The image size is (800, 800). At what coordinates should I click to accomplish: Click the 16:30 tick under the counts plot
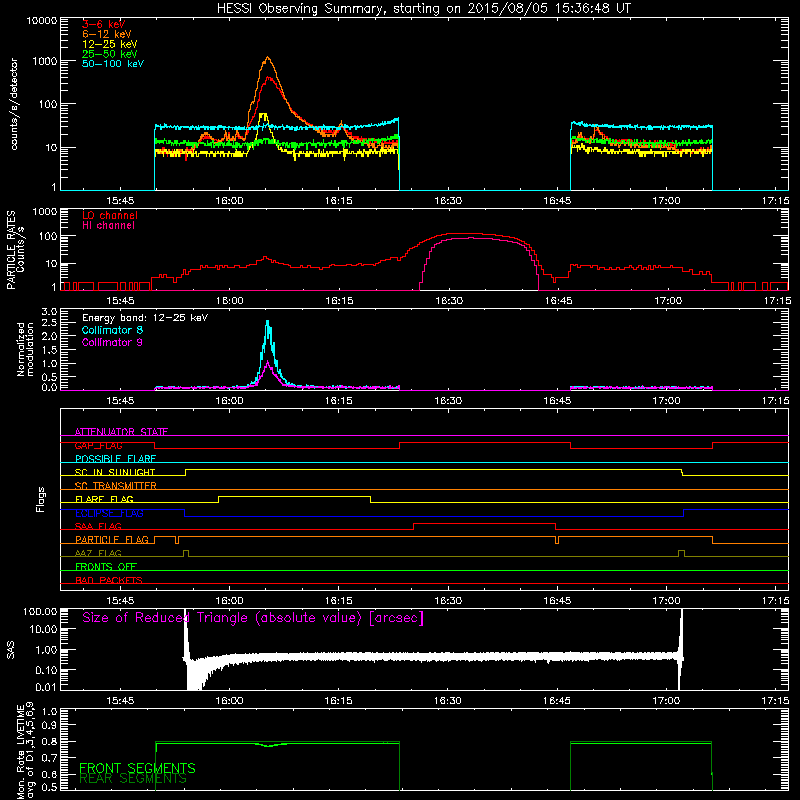(448, 201)
